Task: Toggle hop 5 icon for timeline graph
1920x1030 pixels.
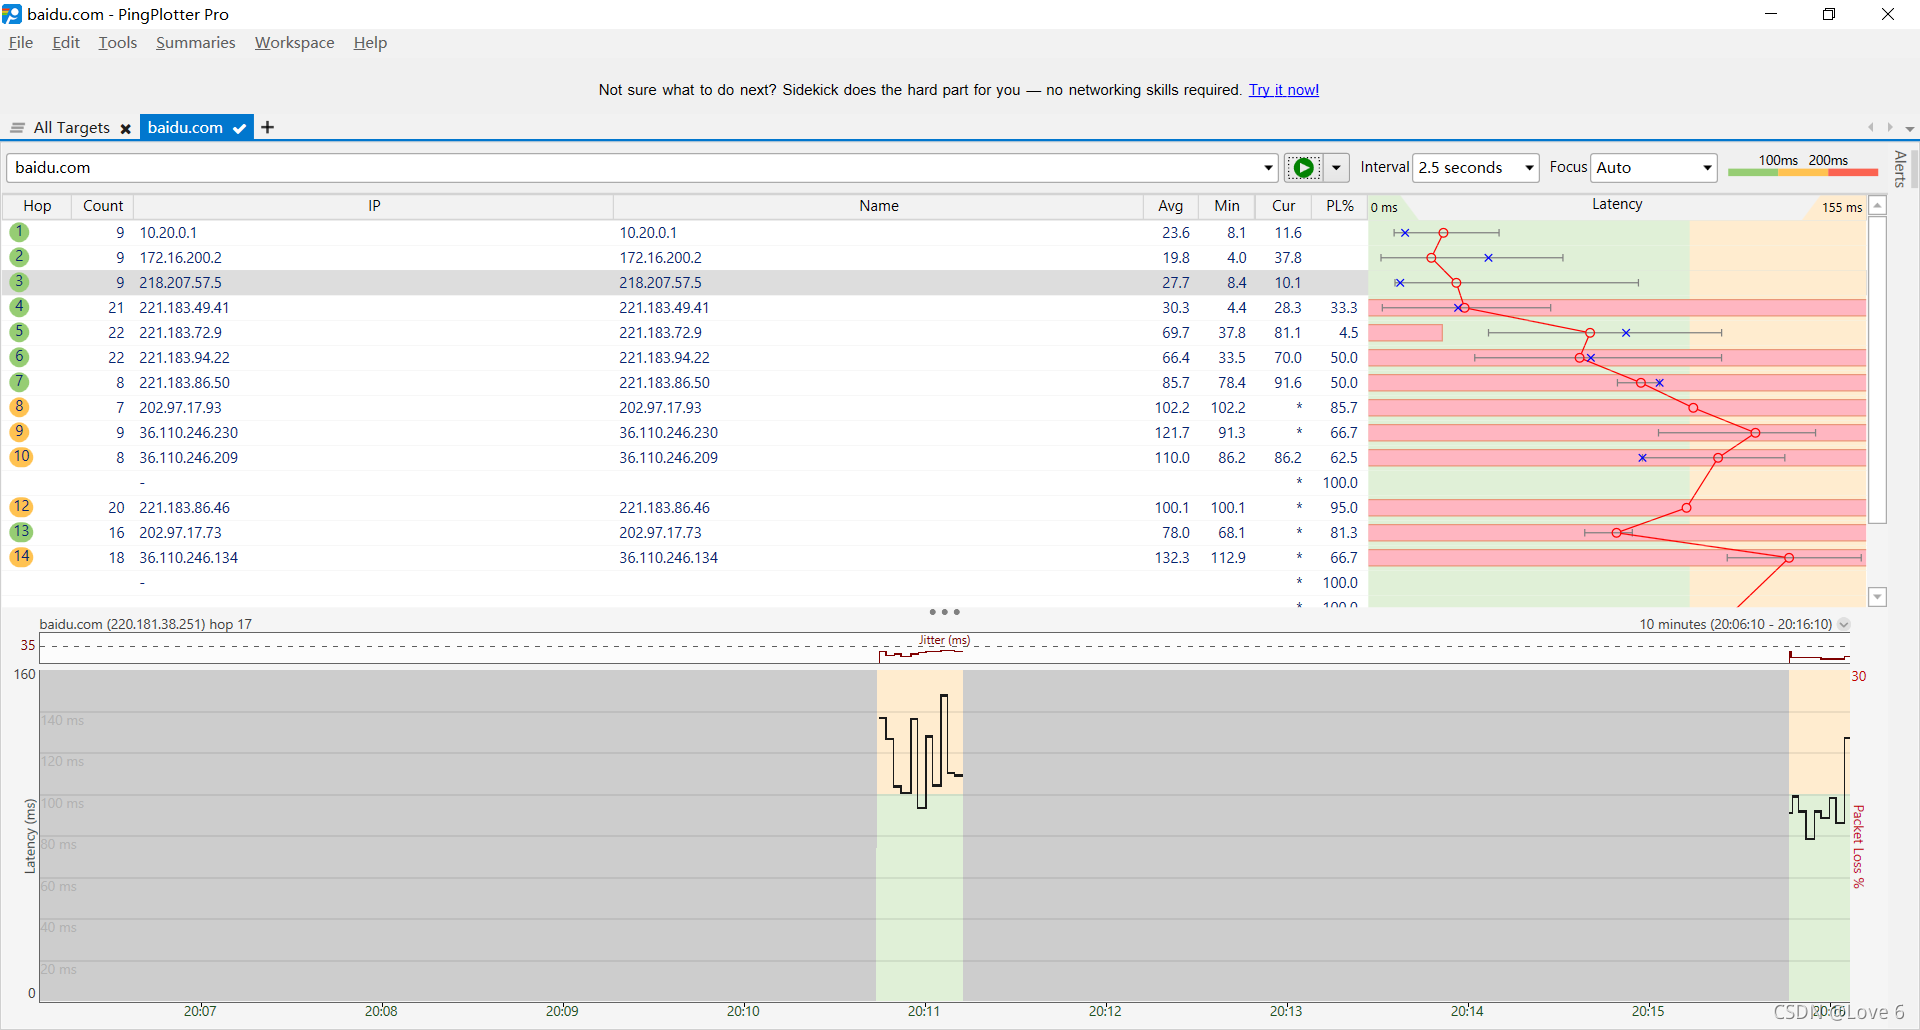Action: [x=19, y=332]
